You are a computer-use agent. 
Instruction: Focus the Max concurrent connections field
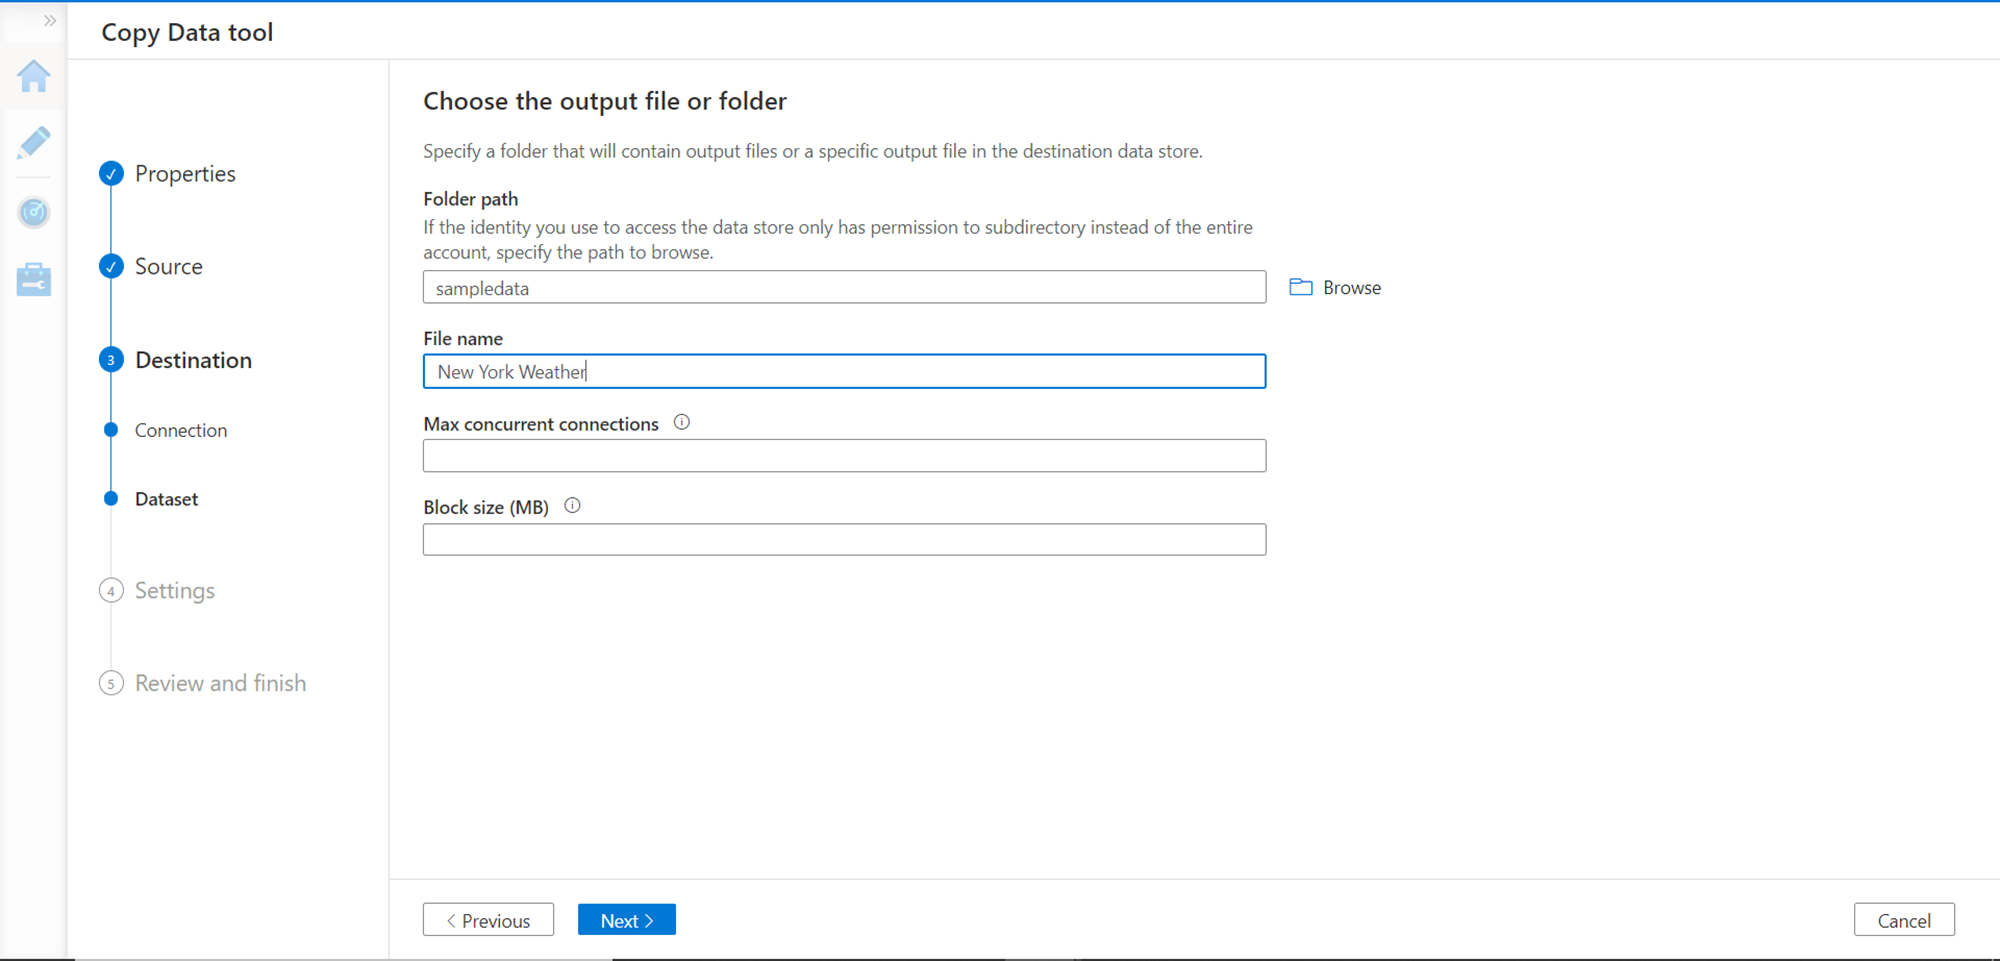(x=844, y=456)
